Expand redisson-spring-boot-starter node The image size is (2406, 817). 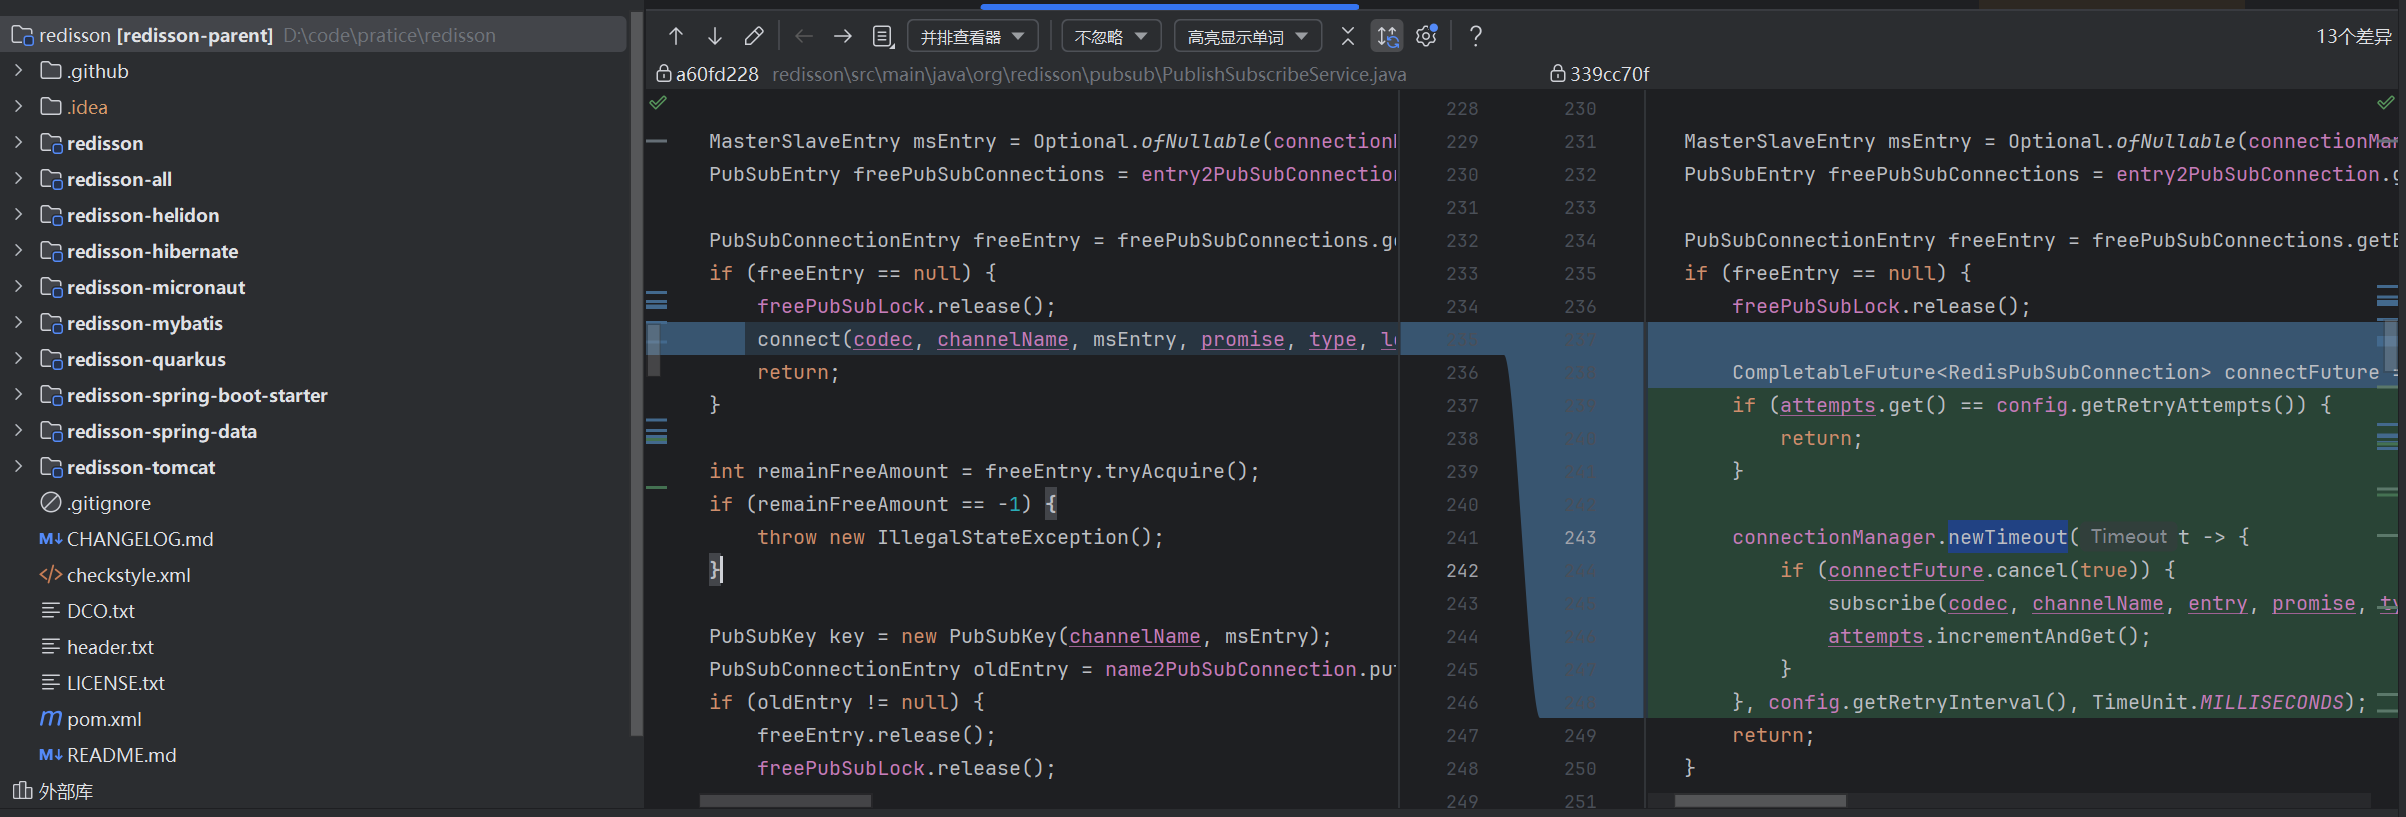click(19, 395)
